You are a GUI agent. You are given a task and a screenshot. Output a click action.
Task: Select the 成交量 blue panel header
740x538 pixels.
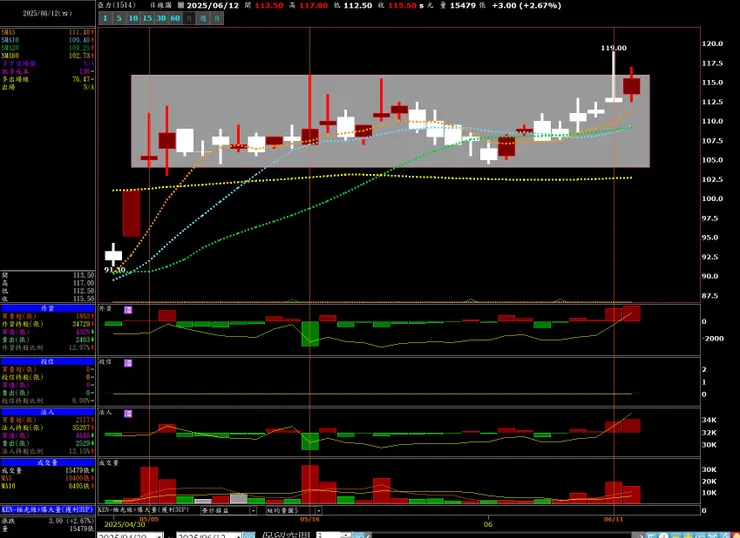[48, 462]
